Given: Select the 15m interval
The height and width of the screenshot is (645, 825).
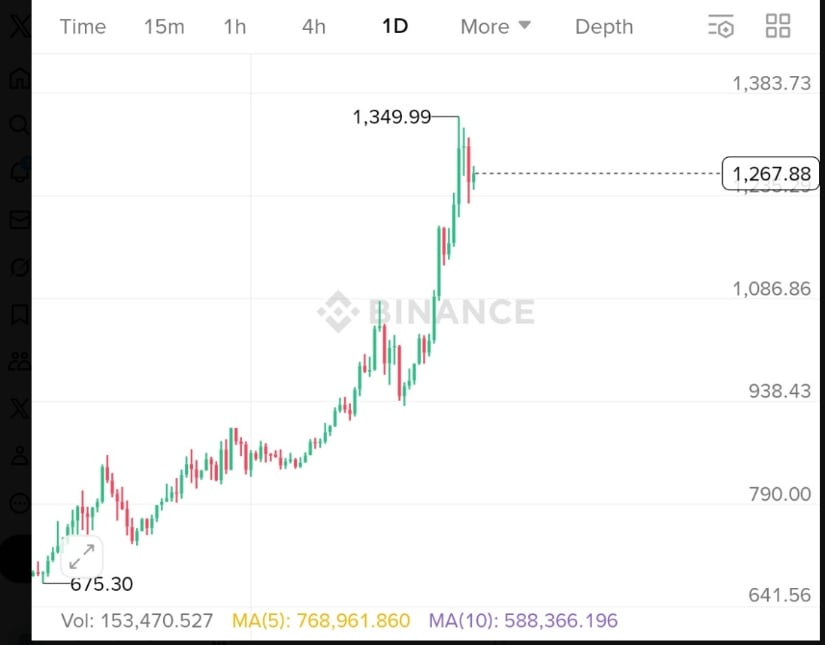Looking at the screenshot, I should pos(164,27).
